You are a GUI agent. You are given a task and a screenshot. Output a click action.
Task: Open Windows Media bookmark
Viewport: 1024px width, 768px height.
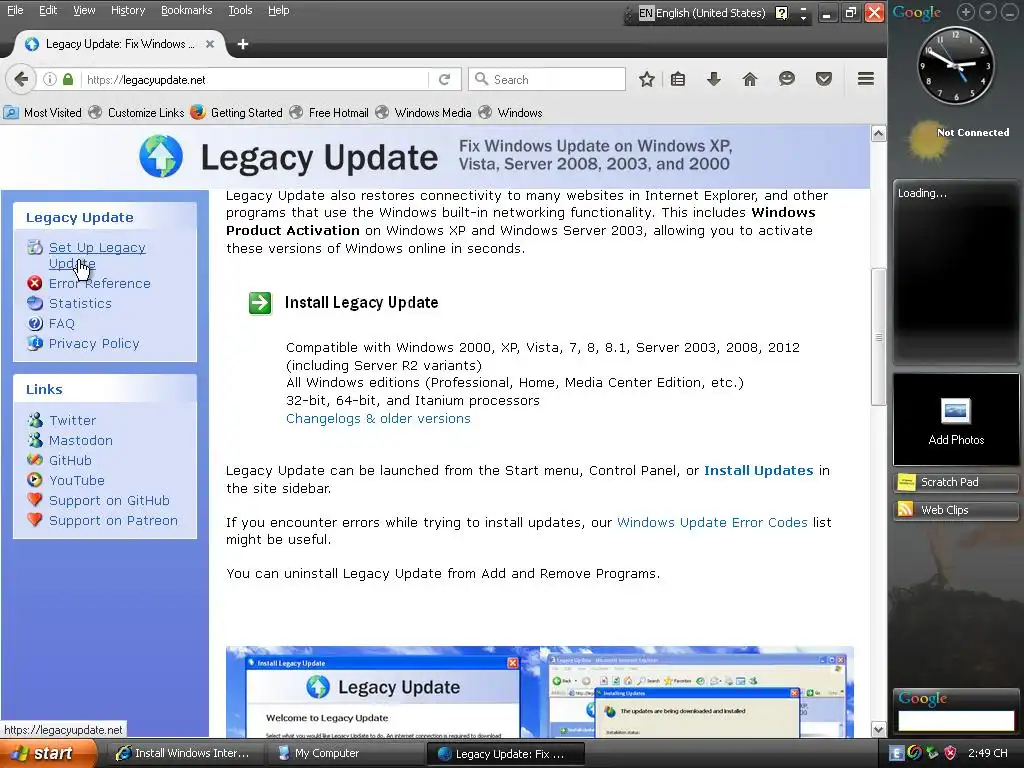click(423, 112)
